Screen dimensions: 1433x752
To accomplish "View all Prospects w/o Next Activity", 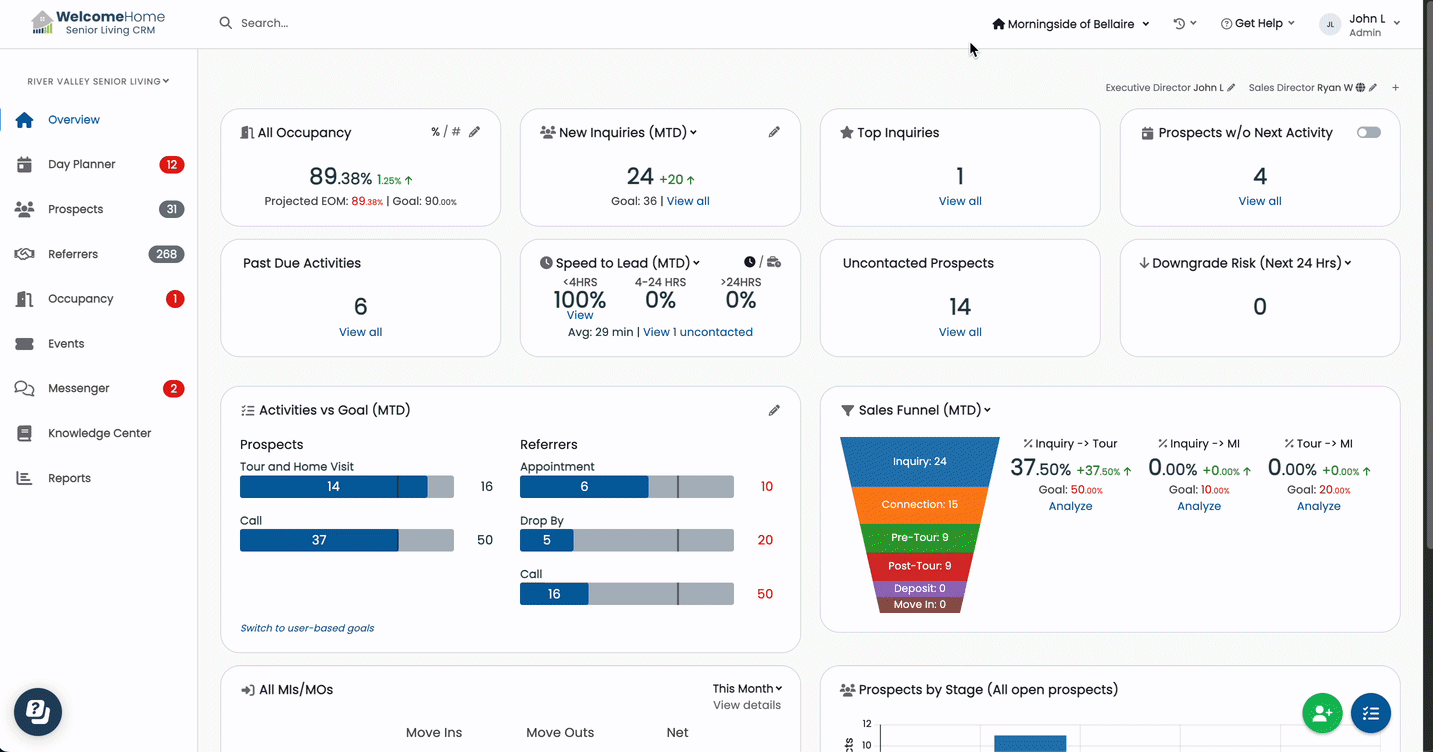I will (x=1260, y=201).
